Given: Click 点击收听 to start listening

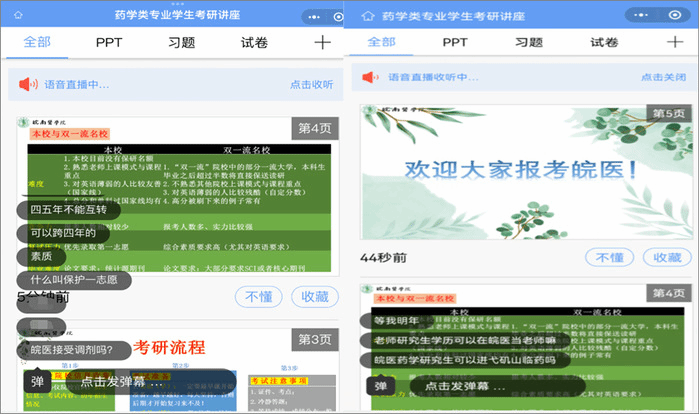Looking at the screenshot, I should click(x=311, y=85).
